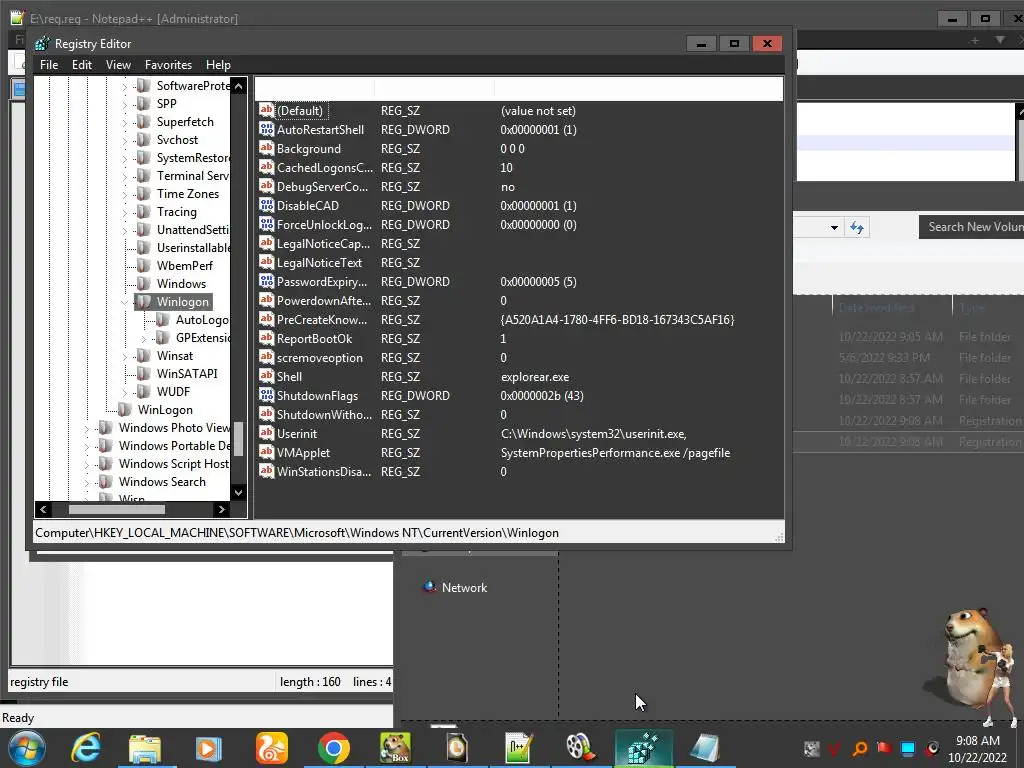Open Google Chrome from the taskbar
The image size is (1024, 768).
[x=334, y=748]
